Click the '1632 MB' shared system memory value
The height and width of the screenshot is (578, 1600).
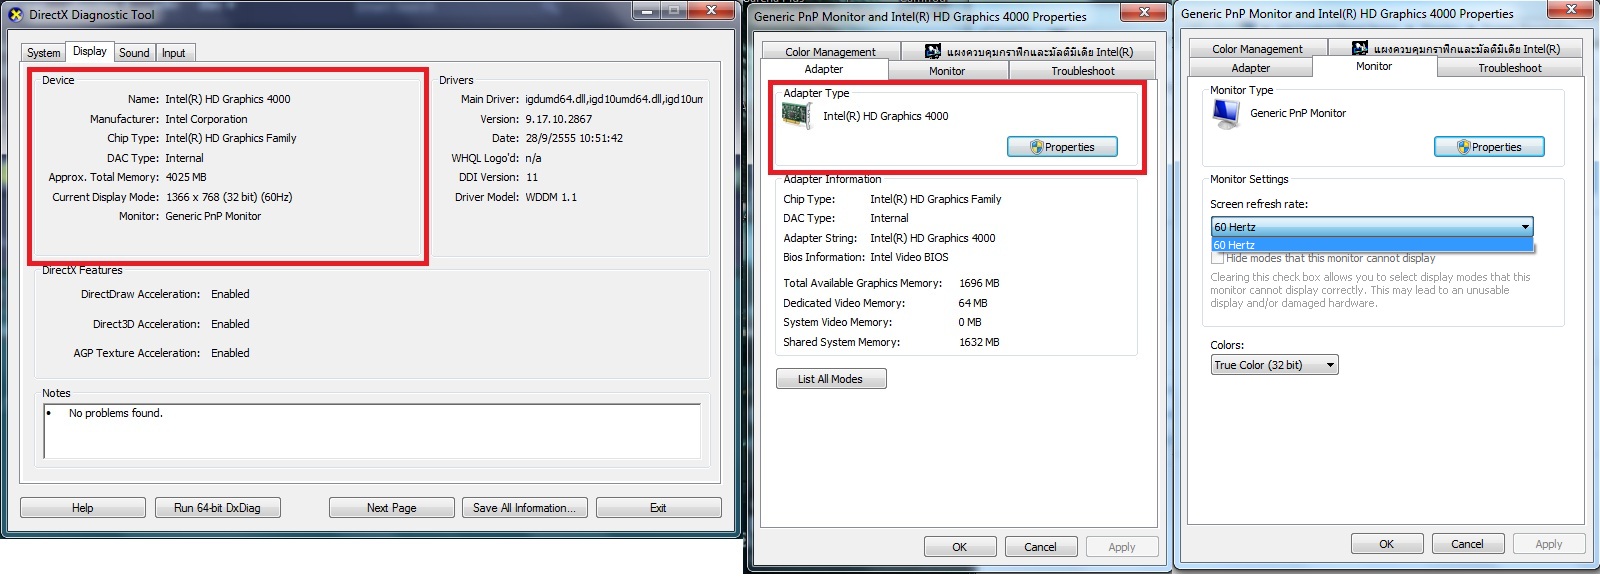click(979, 342)
